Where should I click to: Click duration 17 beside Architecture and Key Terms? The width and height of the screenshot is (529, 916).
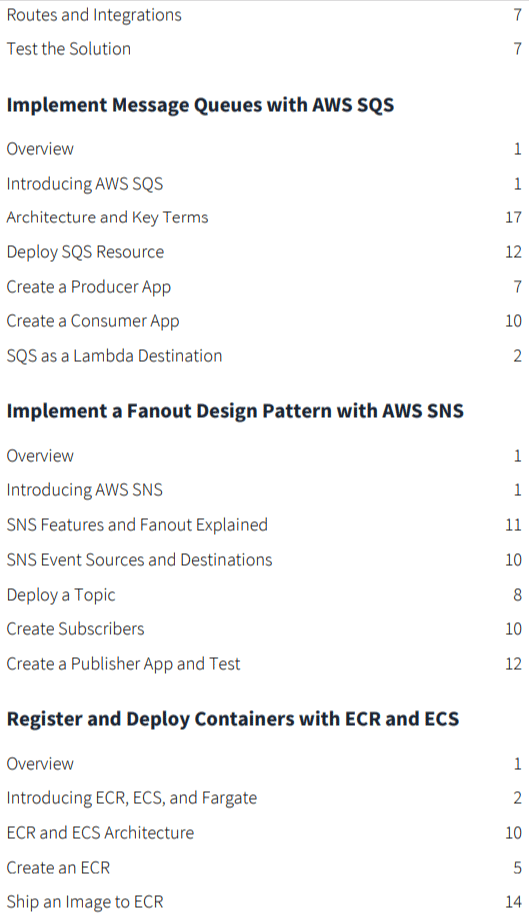click(513, 217)
